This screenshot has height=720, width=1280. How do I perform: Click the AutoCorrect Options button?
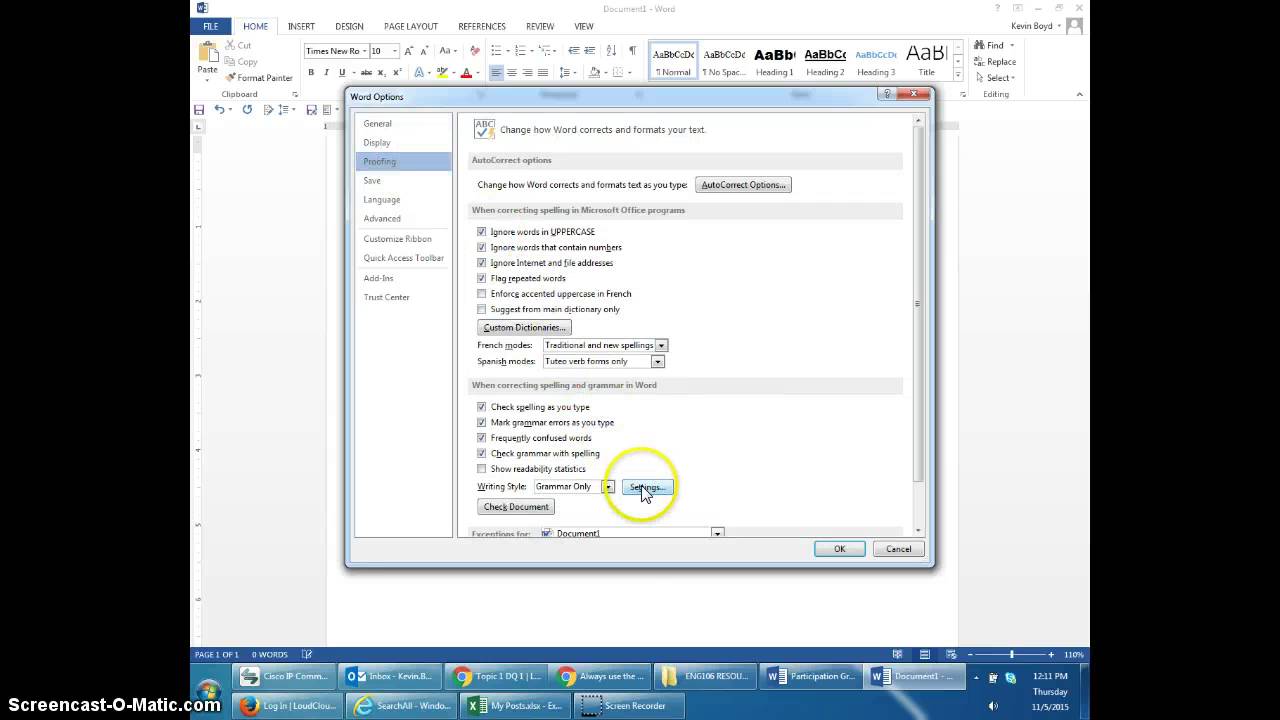[743, 185]
